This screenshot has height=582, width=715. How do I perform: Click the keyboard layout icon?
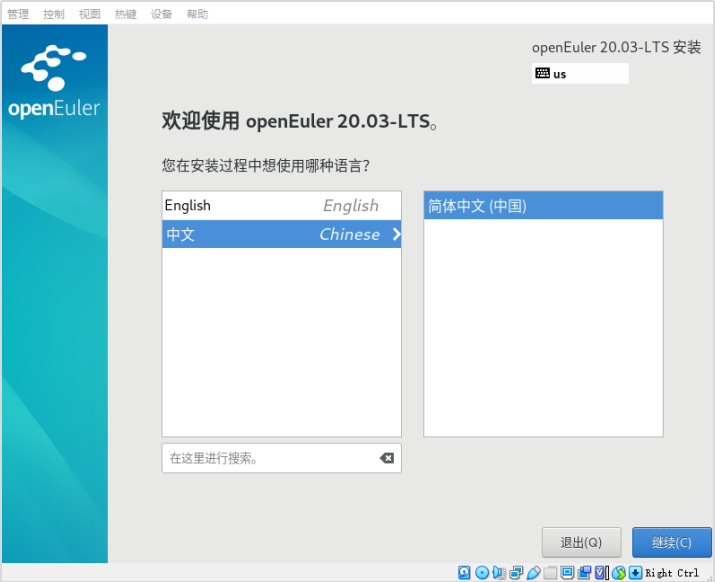[x=542, y=73]
